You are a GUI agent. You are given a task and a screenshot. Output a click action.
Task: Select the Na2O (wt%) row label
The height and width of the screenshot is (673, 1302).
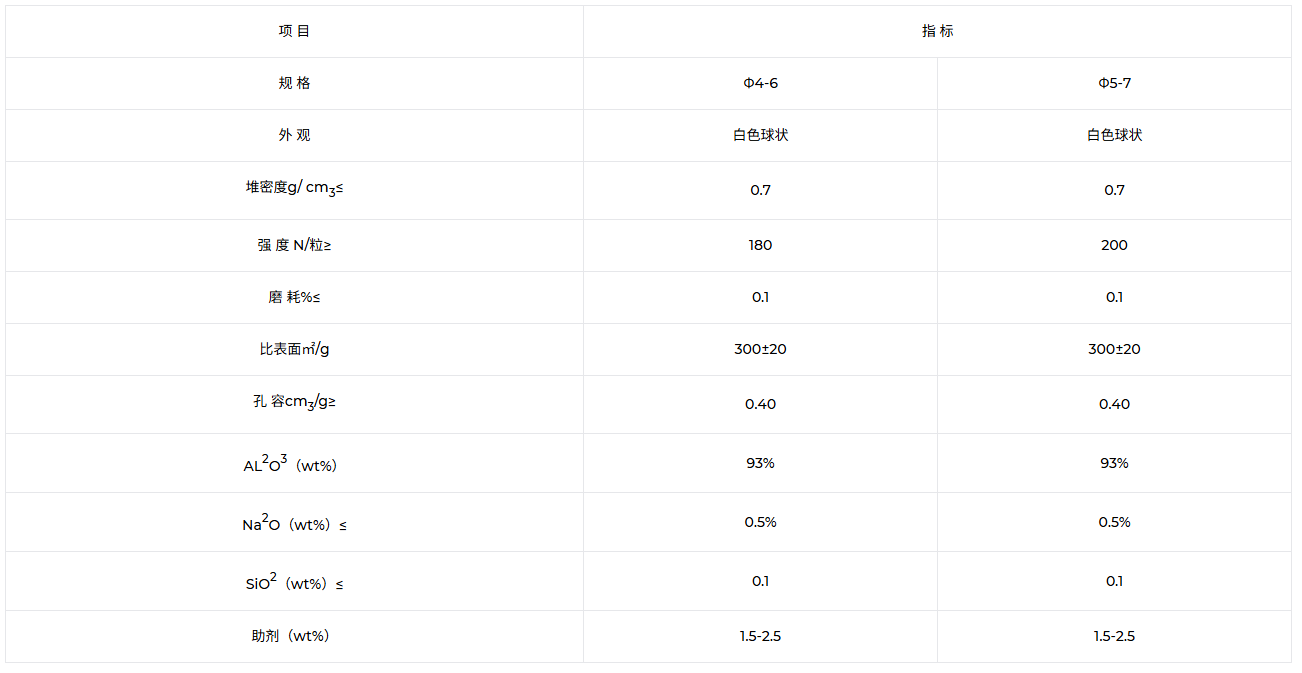click(295, 523)
